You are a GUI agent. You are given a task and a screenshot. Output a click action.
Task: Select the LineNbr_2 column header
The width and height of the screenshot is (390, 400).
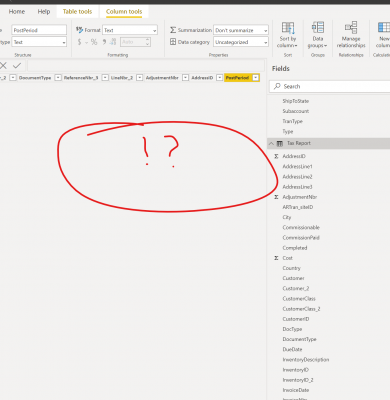pos(122,78)
